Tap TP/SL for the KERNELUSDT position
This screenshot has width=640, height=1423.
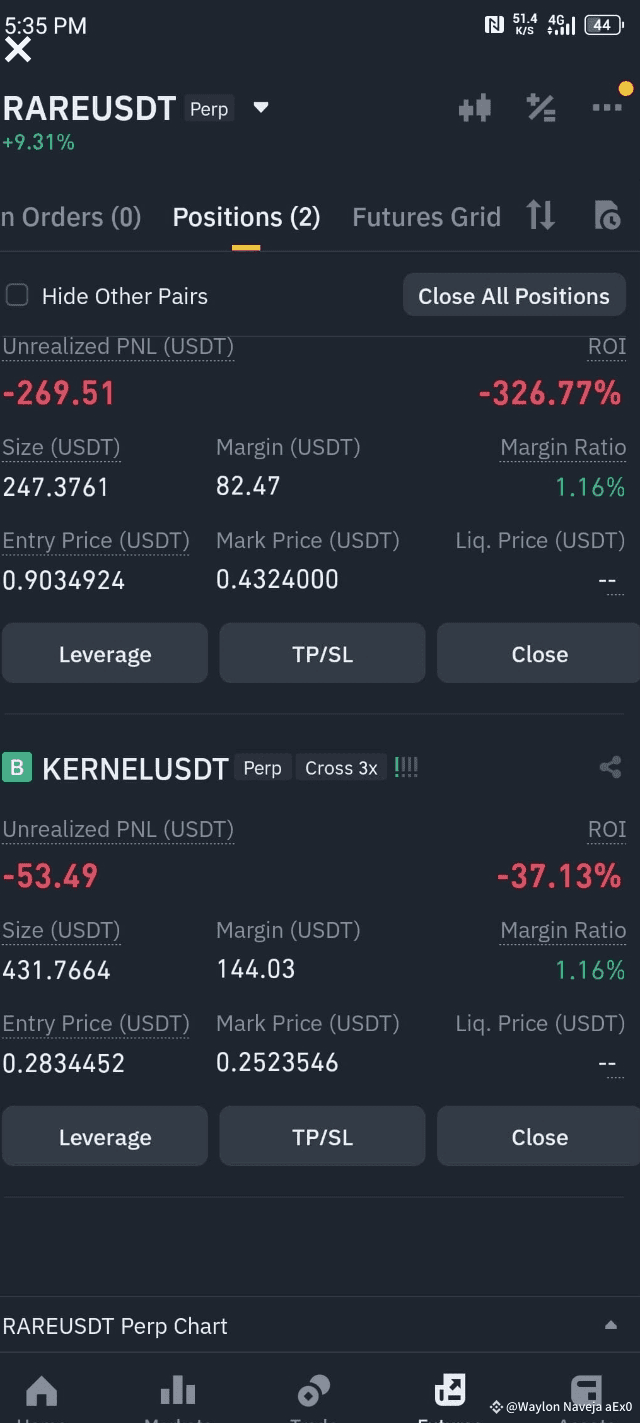point(322,1137)
